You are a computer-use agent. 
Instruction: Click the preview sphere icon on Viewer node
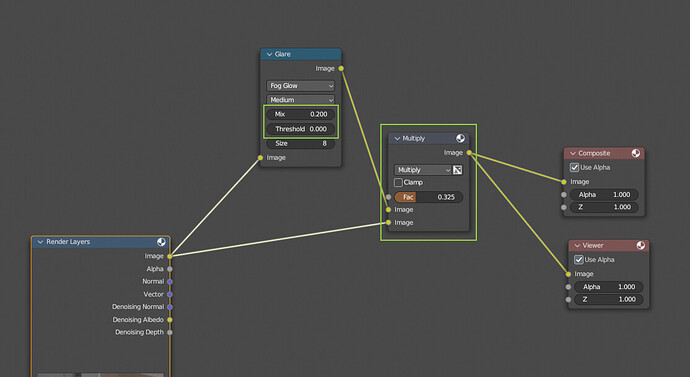641,245
